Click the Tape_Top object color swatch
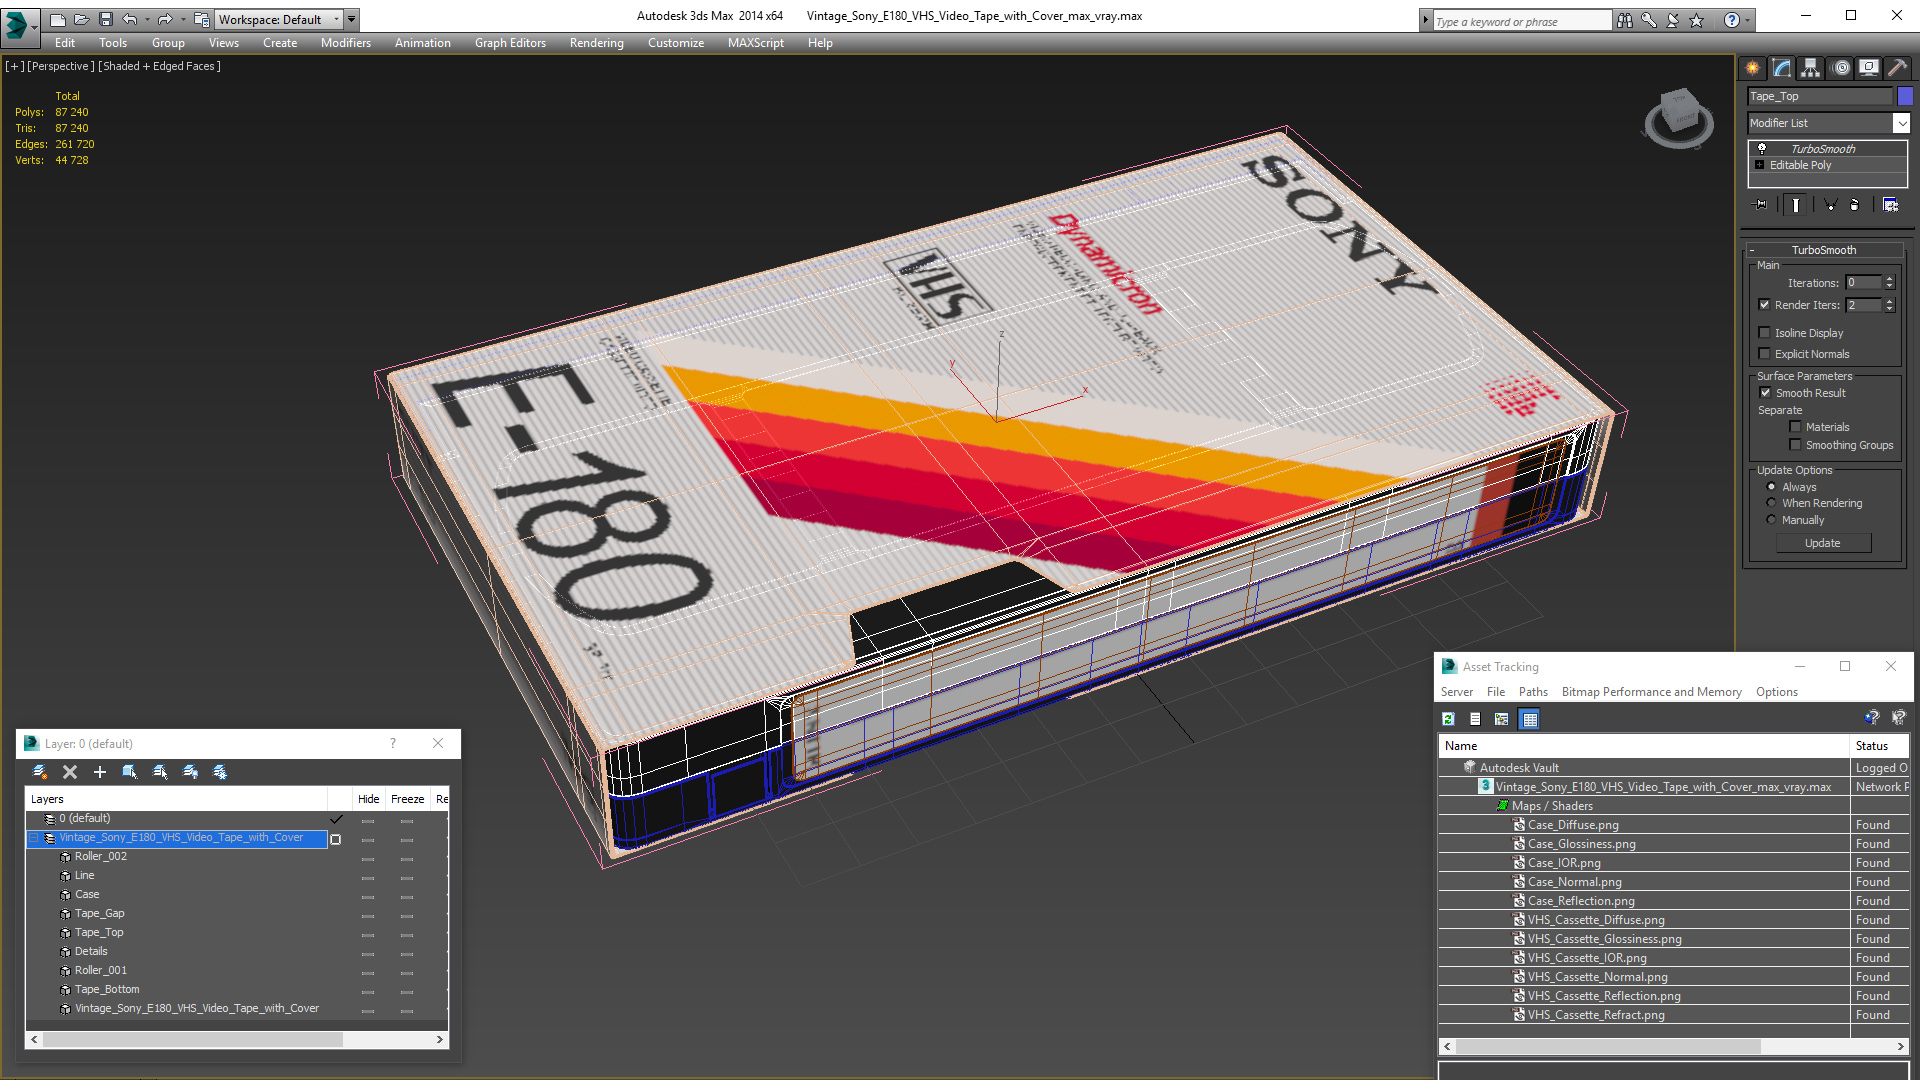This screenshot has height=1080, width=1920. [1905, 96]
